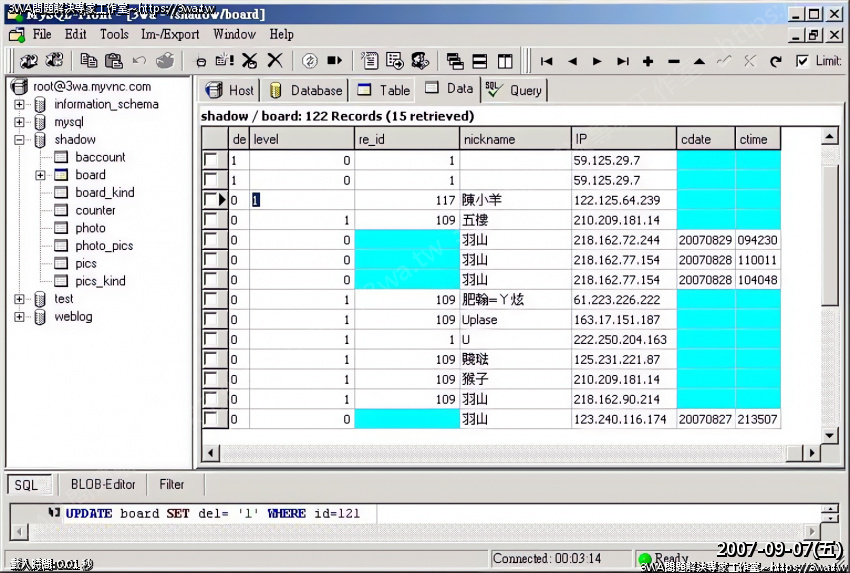Insert a new record with plus icon
The height and width of the screenshot is (573, 850).
(648, 61)
